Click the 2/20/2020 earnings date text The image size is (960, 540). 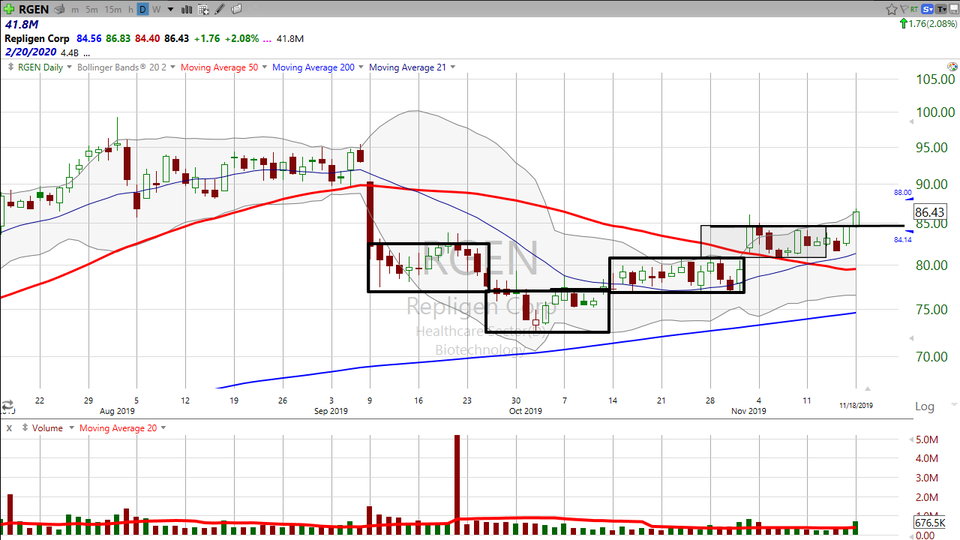31,53
